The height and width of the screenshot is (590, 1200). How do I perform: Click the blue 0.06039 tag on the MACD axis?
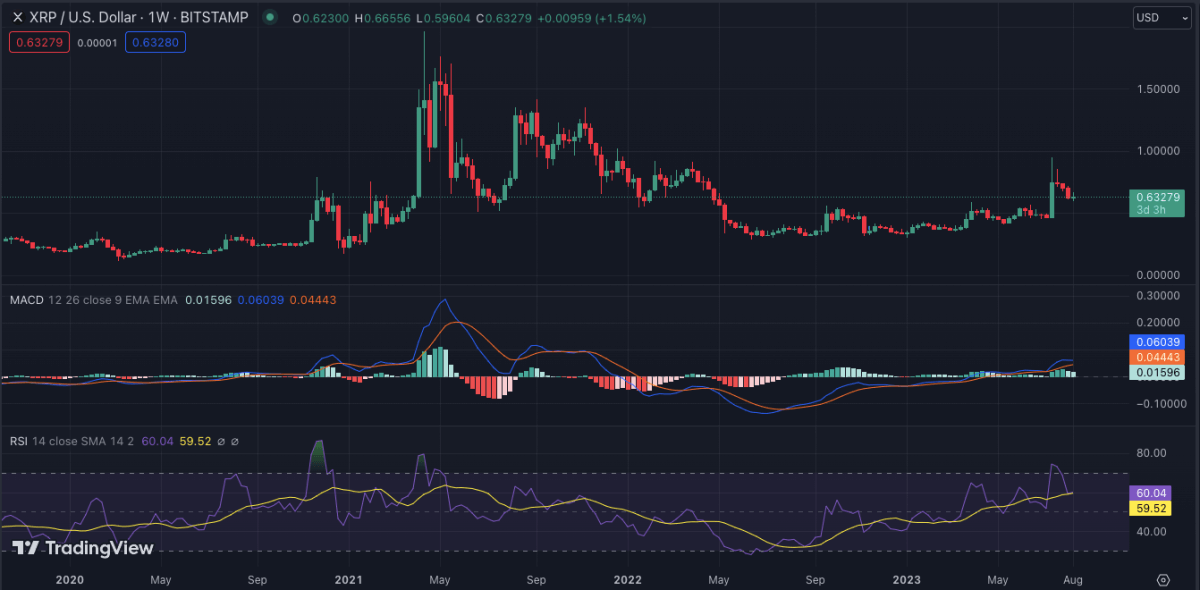1156,342
